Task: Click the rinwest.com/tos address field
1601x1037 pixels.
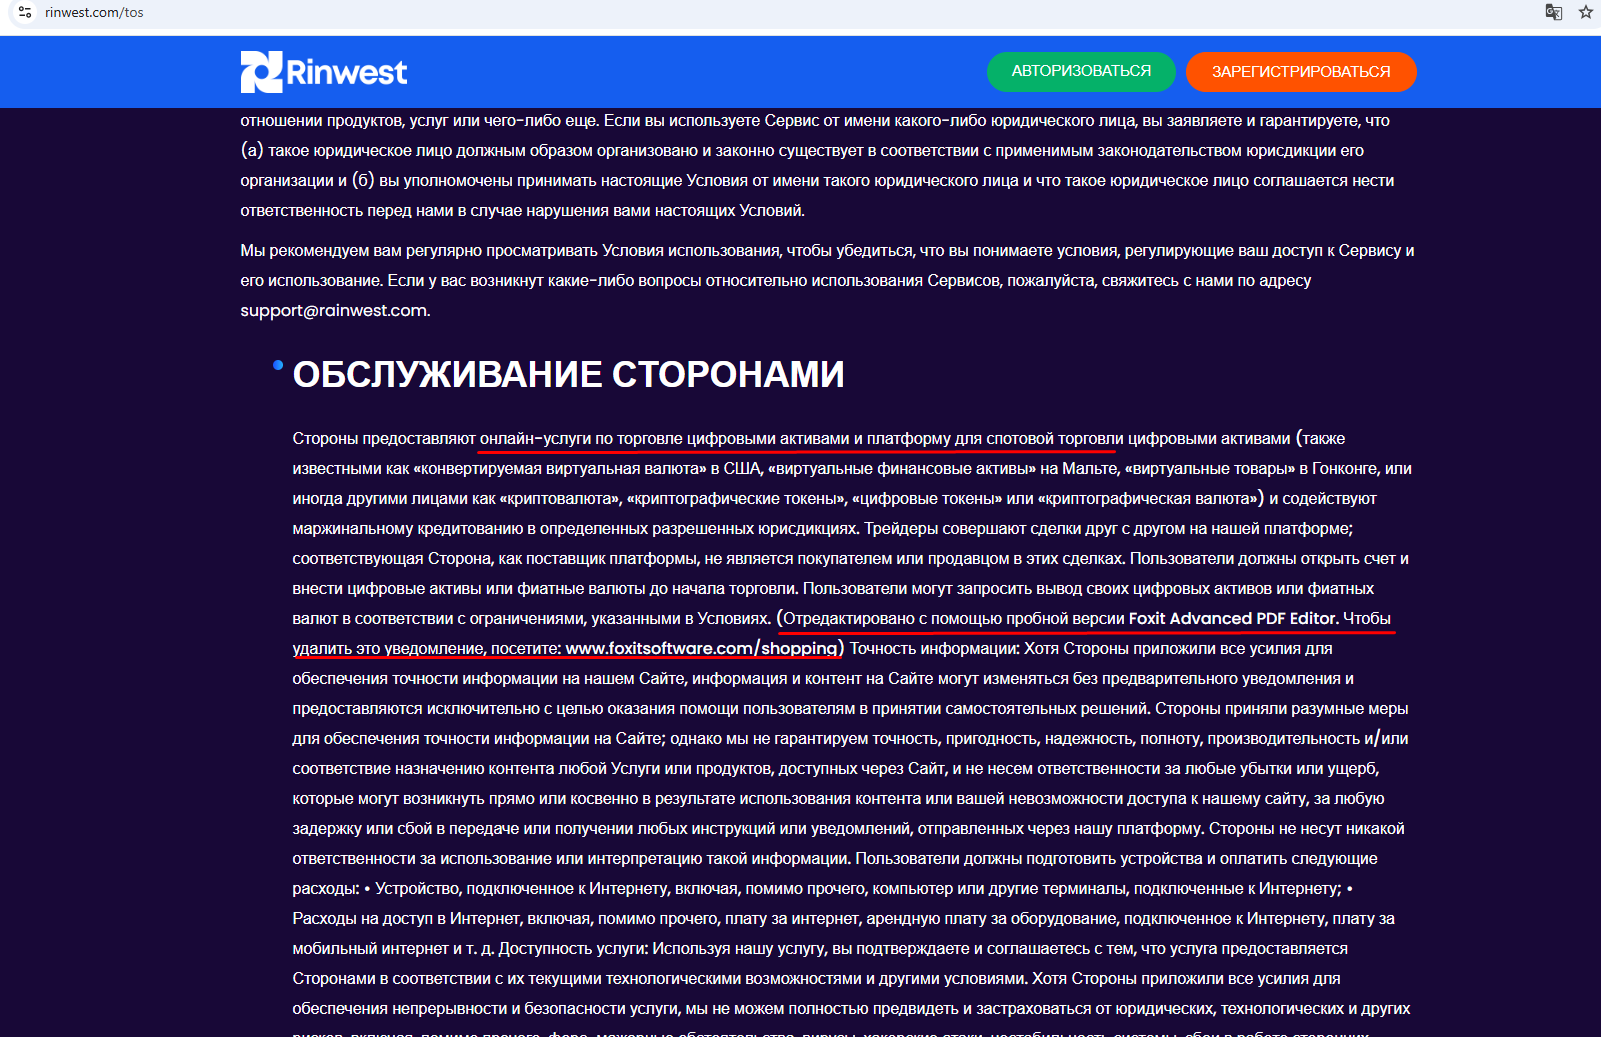Action: click(94, 13)
